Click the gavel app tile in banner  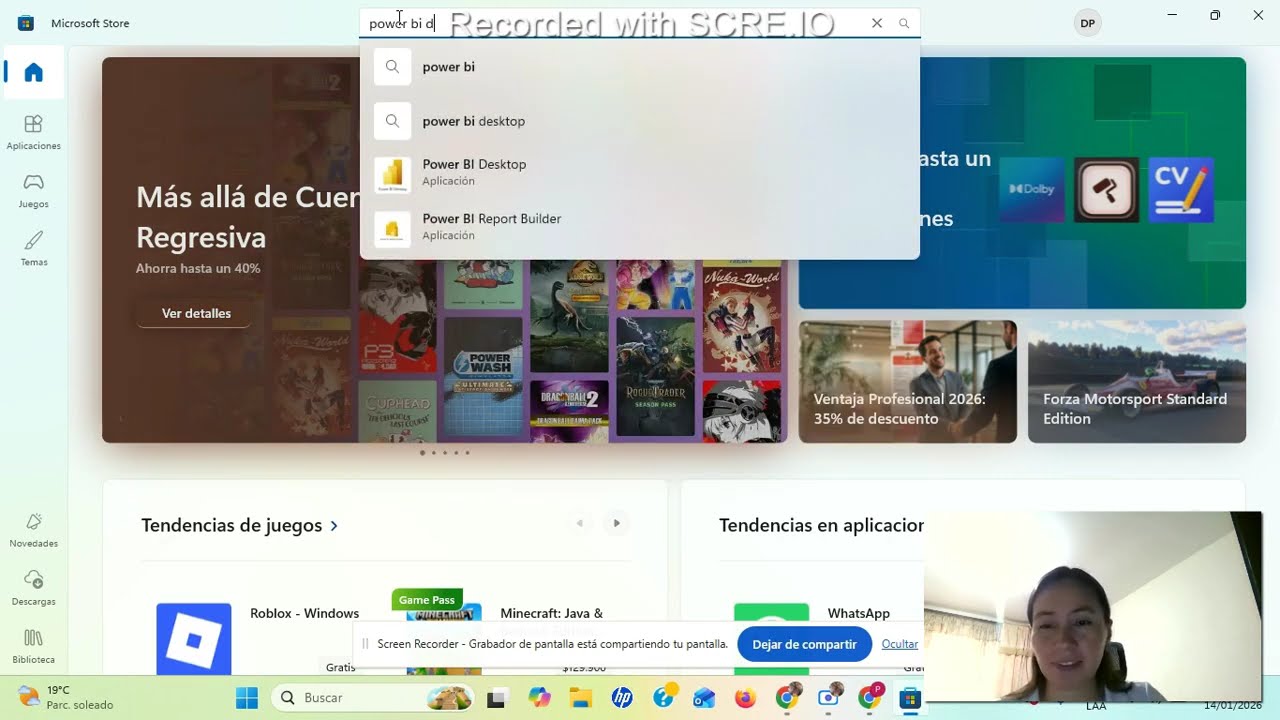[x=1107, y=189]
